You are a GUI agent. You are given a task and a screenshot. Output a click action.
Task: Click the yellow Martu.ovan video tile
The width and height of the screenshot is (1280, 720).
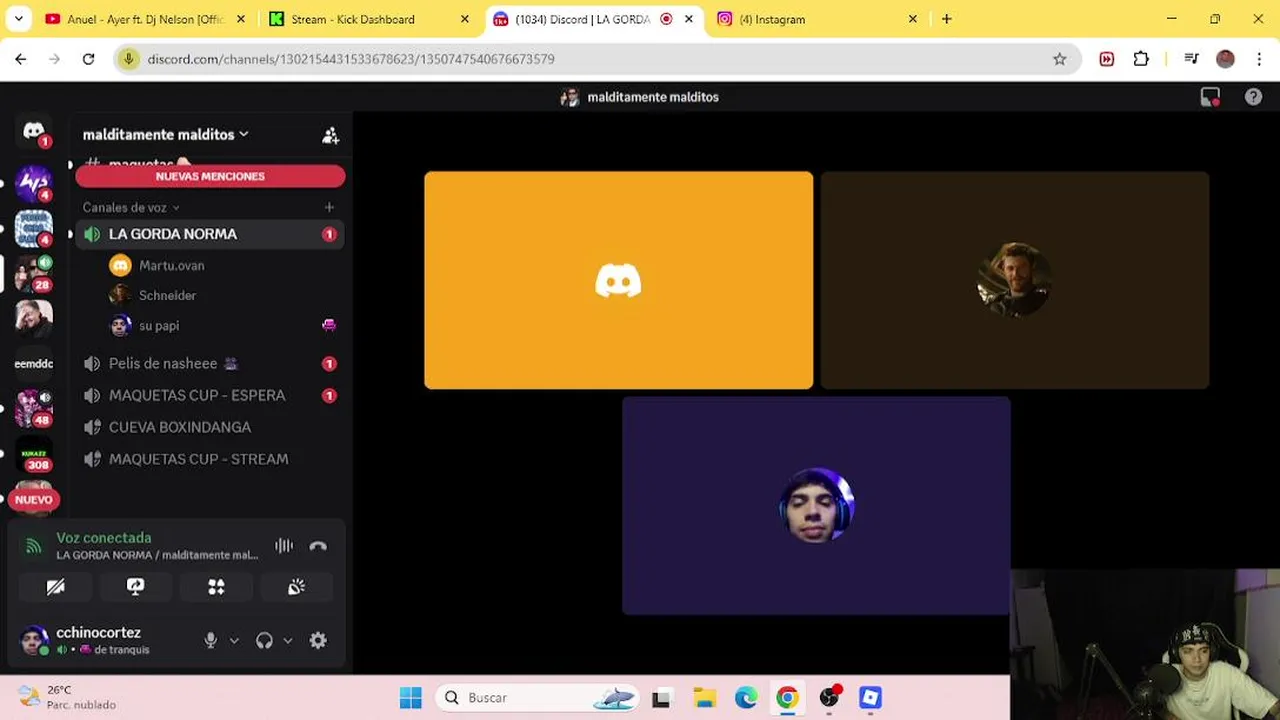tap(618, 280)
